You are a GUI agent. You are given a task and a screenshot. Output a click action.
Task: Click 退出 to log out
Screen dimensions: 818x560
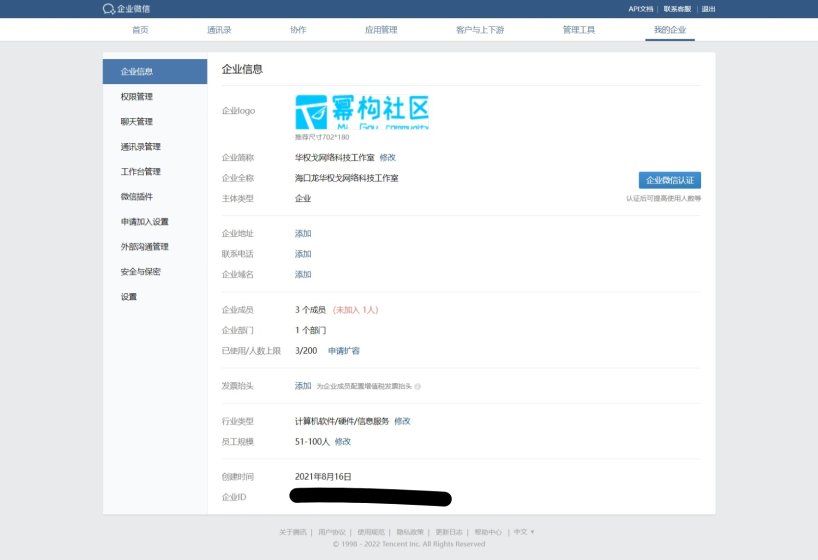tap(708, 8)
